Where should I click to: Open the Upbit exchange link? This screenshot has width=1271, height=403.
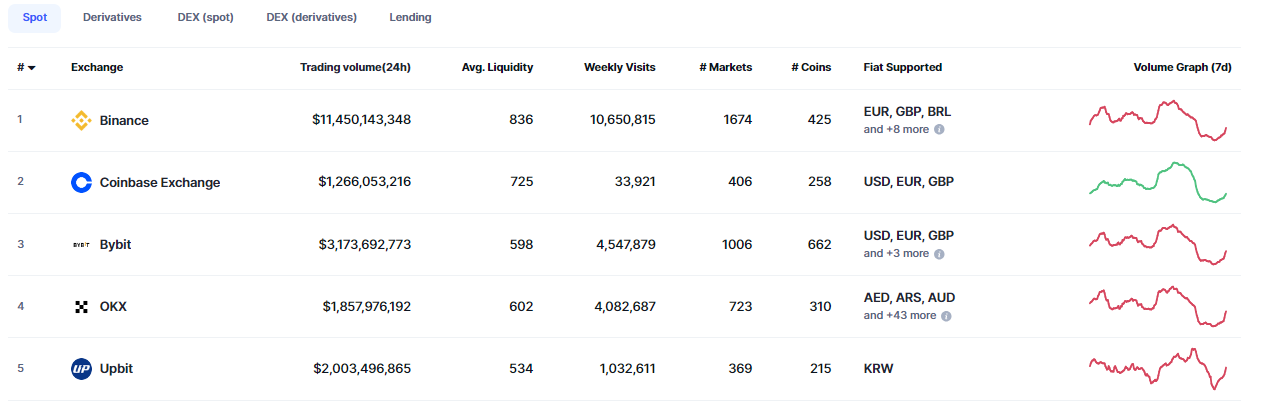coord(116,369)
